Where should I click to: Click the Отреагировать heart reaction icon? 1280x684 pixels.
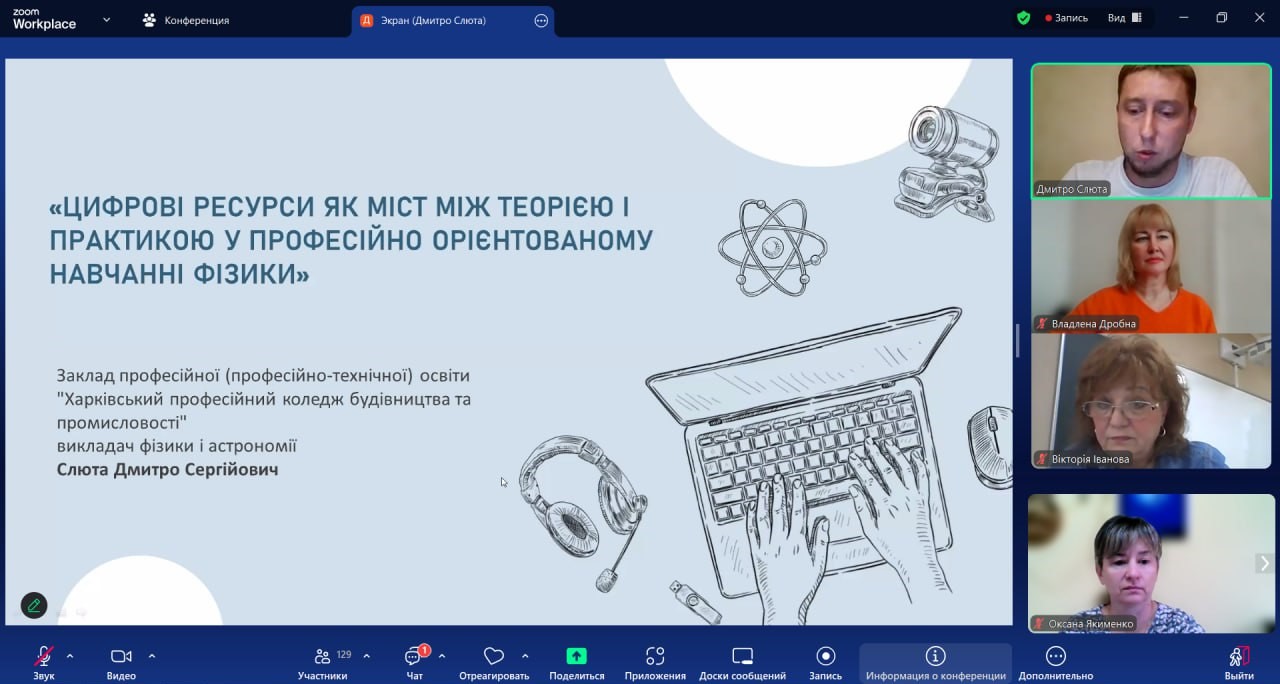[x=493, y=657]
